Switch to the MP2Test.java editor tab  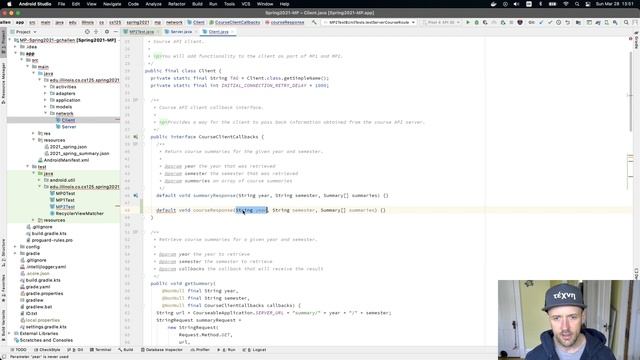point(141,31)
